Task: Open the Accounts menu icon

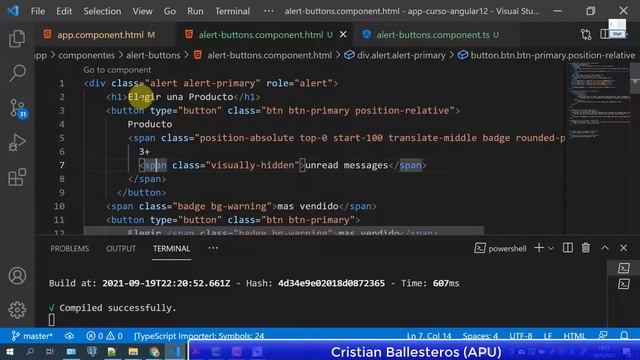Action: point(17,276)
